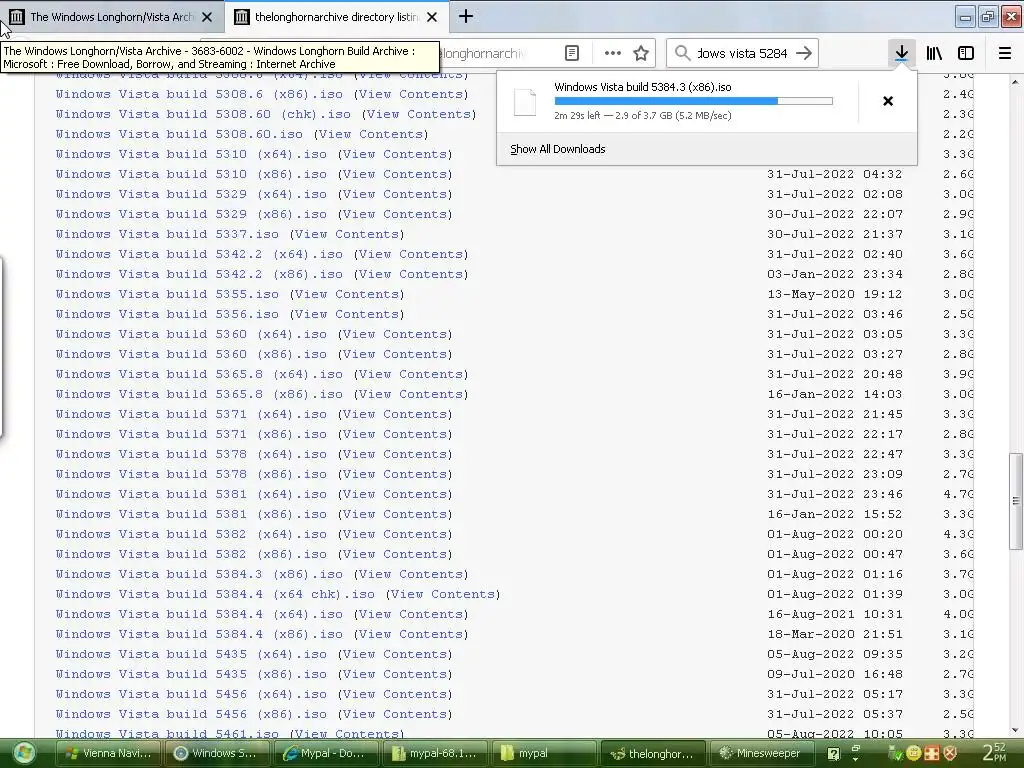View Contents of build 5435 (x64).iso
Image resolution: width=1024 pixels, height=768 pixels.
point(395,654)
